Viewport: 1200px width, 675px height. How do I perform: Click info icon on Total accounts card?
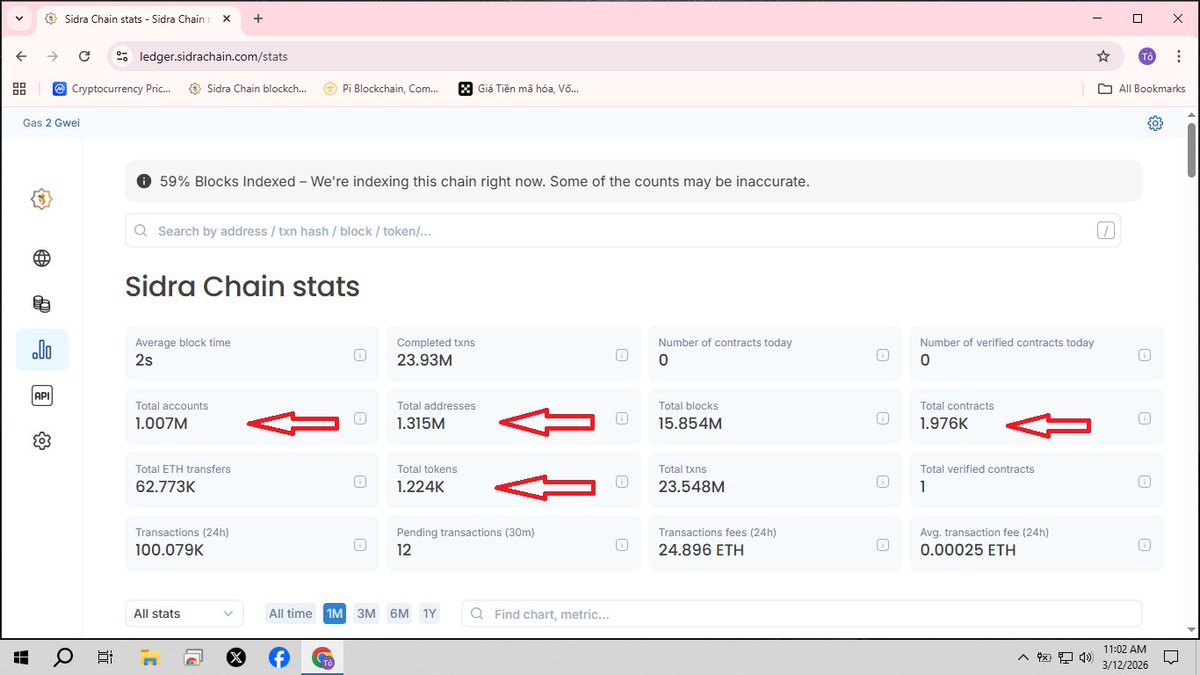[x=360, y=418]
